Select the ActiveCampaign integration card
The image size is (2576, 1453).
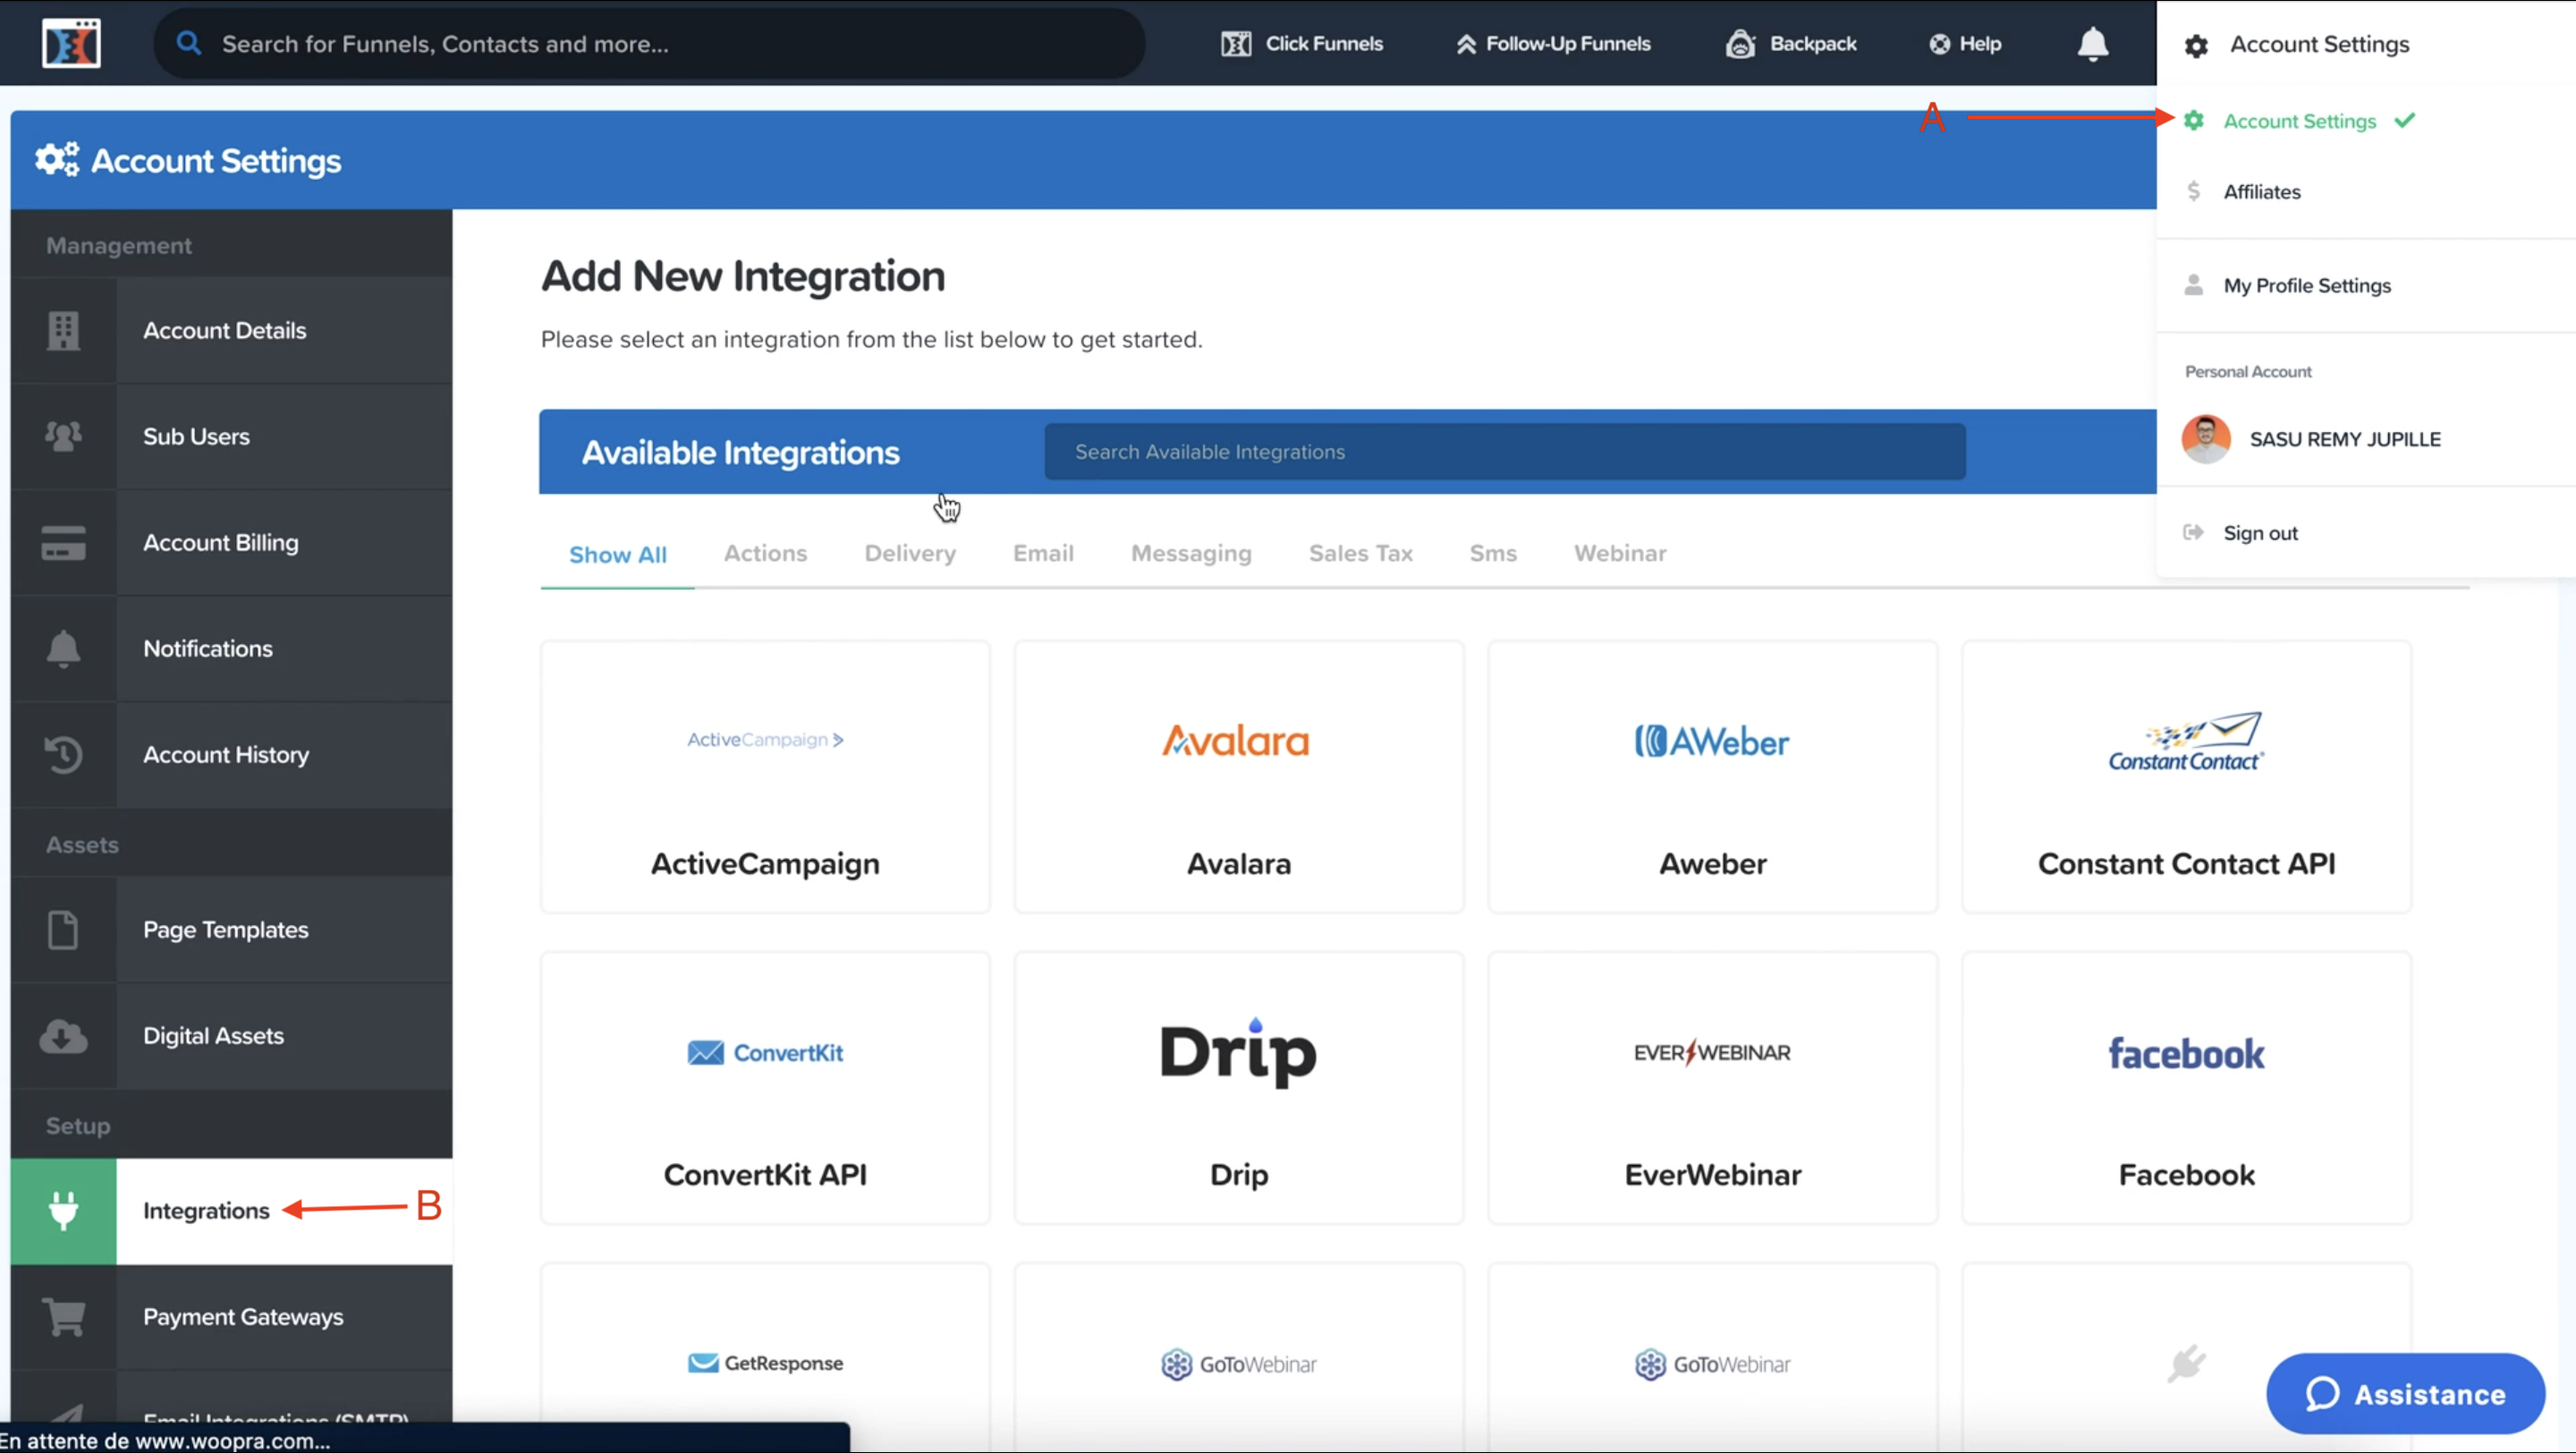click(x=765, y=777)
